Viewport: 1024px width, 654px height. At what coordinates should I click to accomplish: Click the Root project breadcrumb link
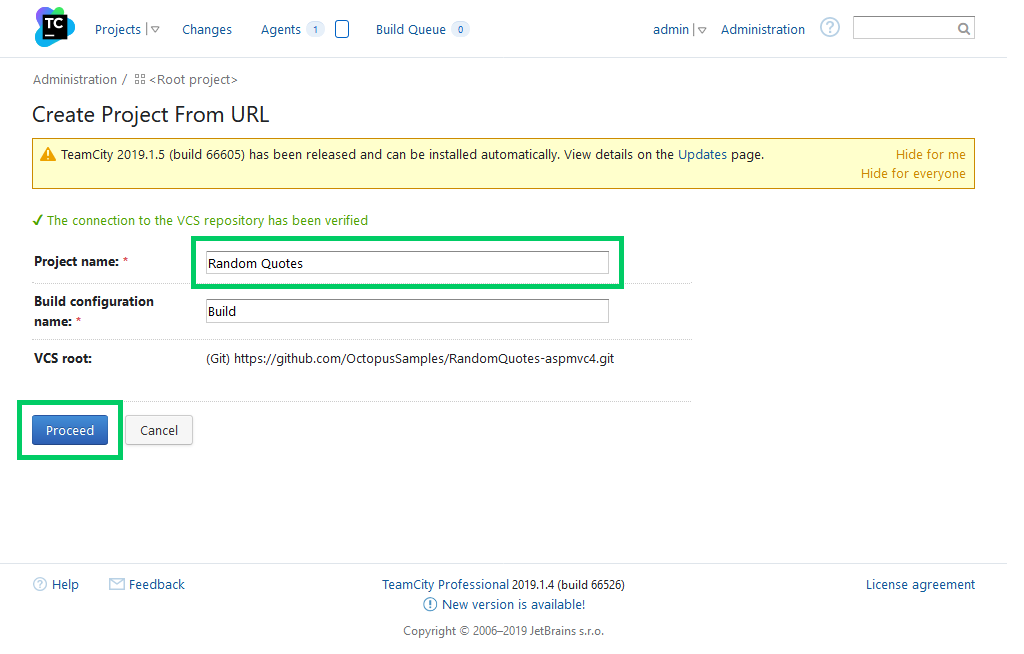click(x=193, y=80)
